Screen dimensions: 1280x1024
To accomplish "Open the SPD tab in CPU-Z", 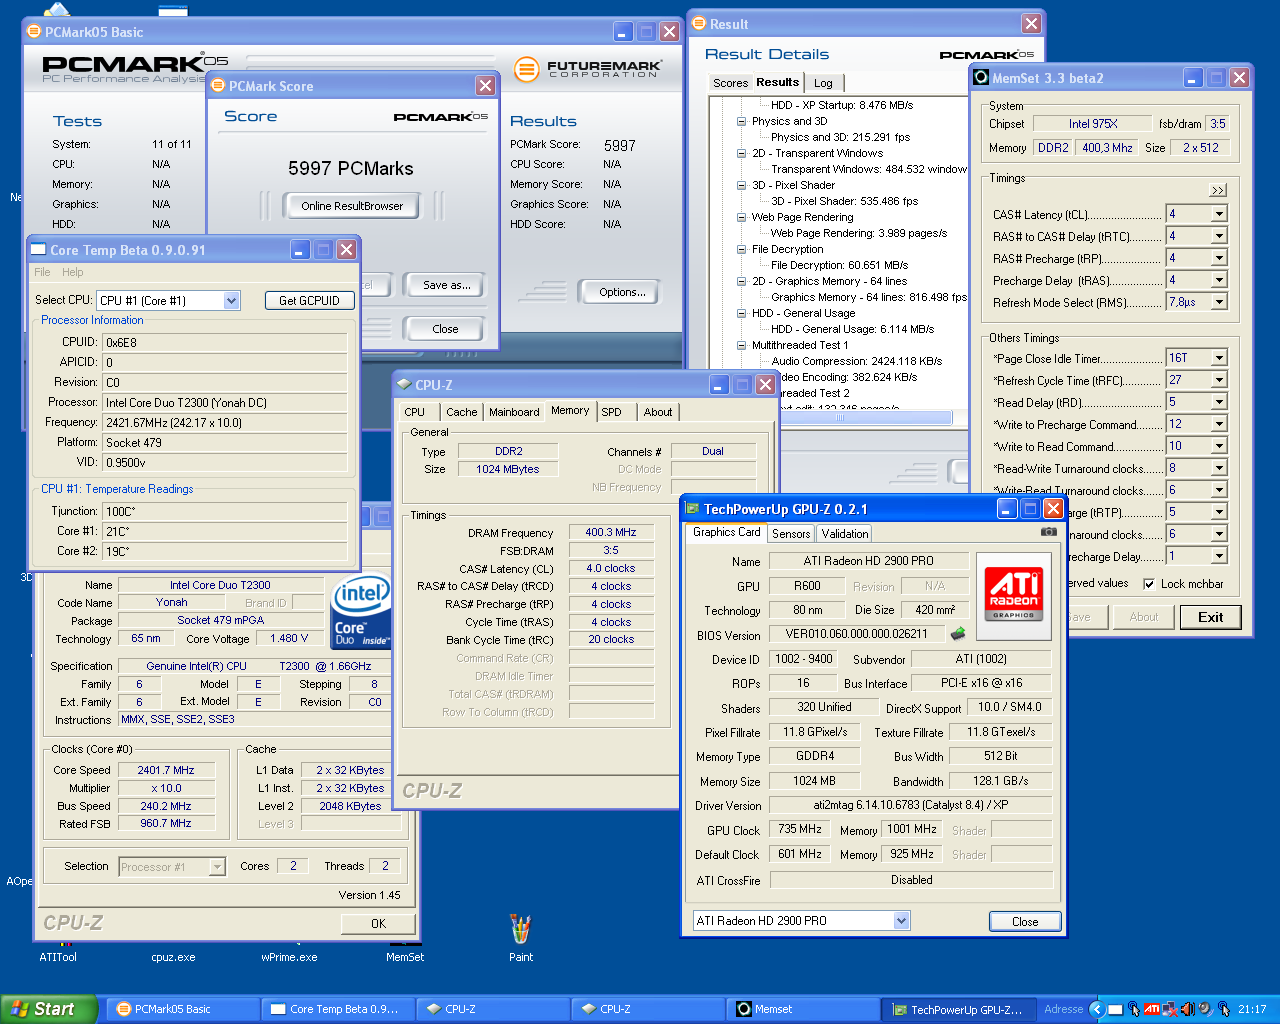I will pos(611,412).
